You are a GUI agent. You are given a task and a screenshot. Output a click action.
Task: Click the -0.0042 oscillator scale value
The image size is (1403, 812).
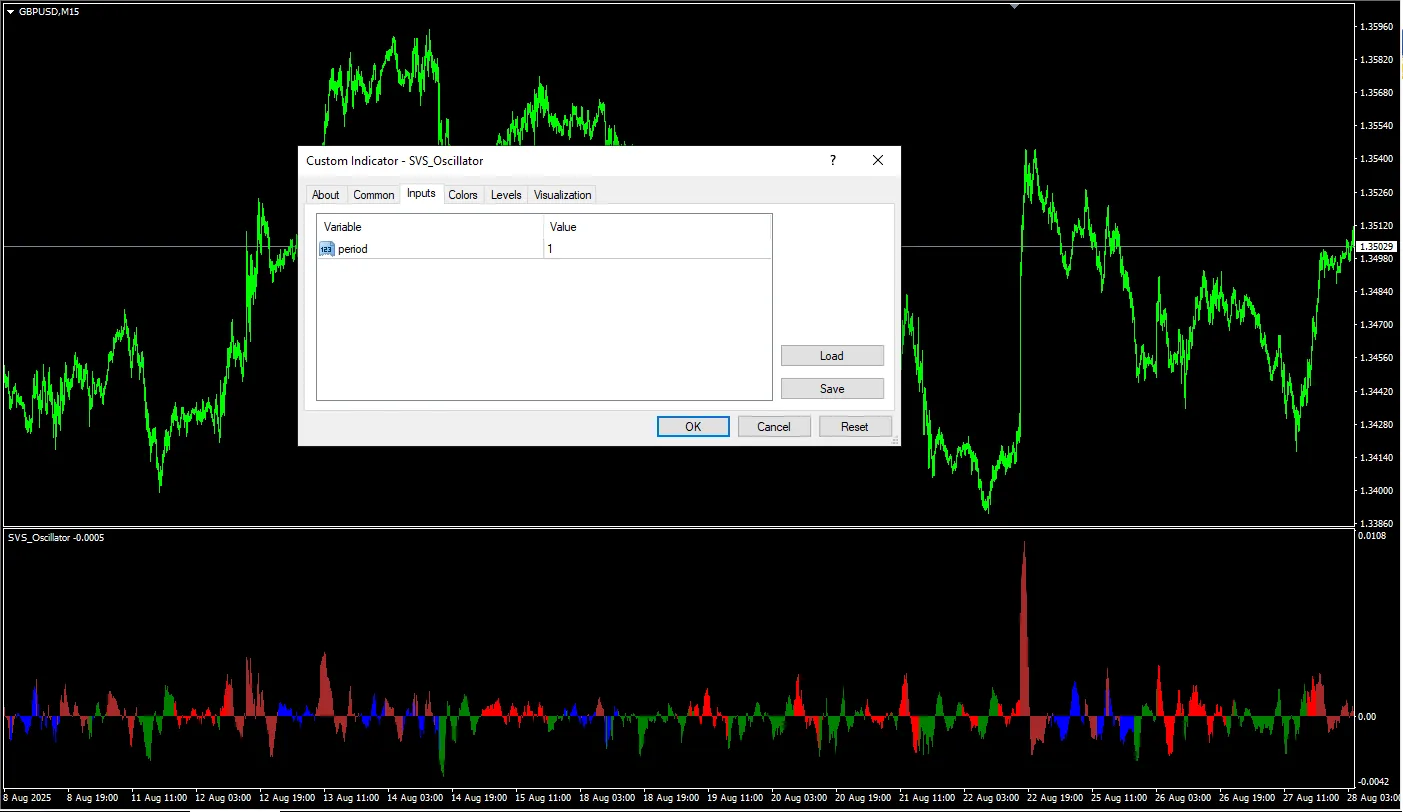click(1372, 782)
